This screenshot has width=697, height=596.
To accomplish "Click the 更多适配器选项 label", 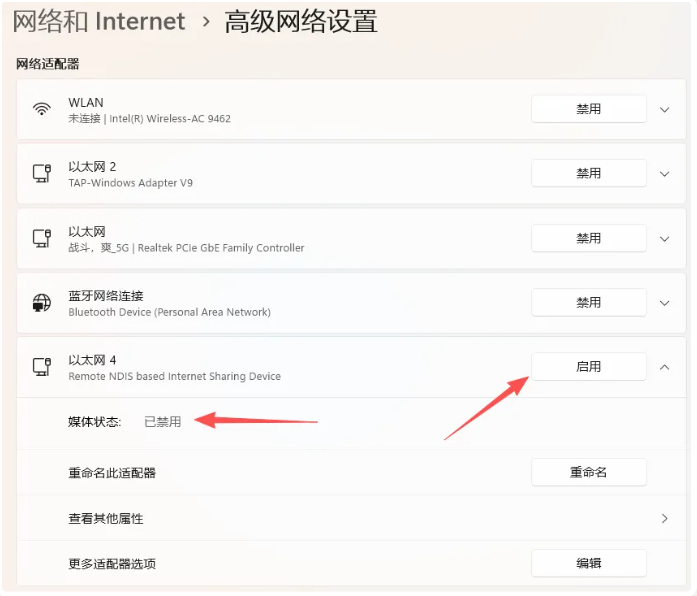I will point(112,564).
